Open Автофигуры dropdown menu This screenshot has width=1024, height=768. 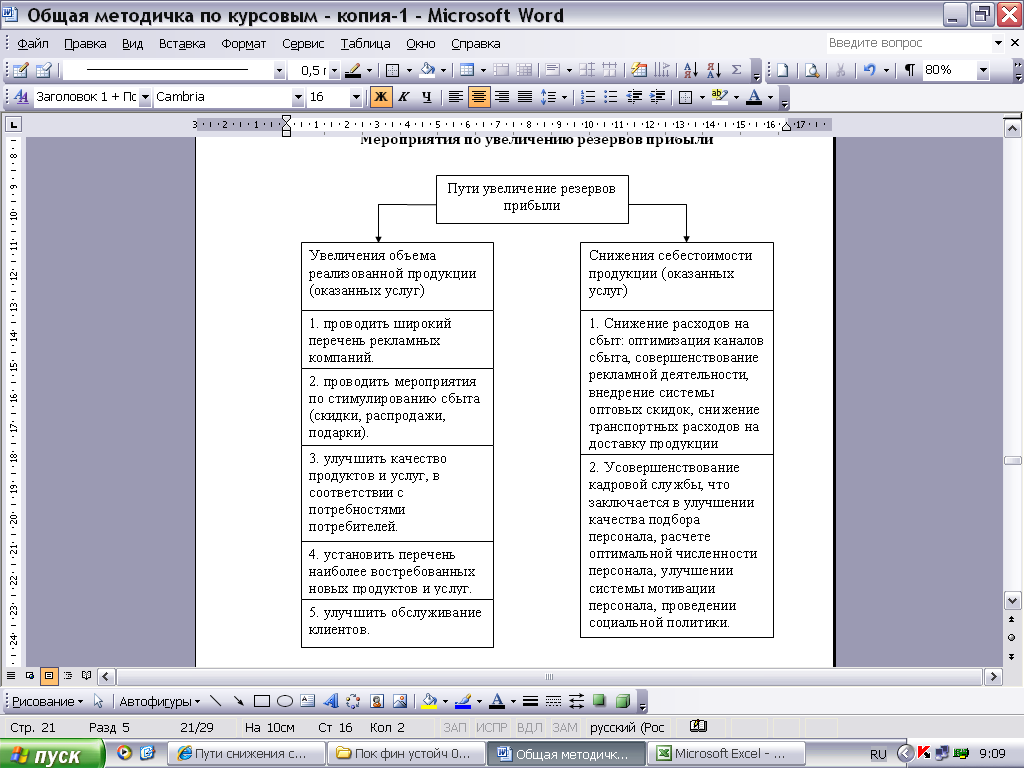(x=159, y=701)
